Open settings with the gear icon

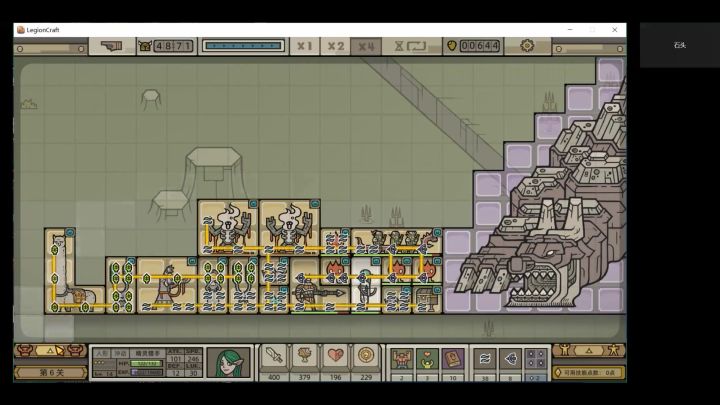pyautogui.click(x=527, y=45)
